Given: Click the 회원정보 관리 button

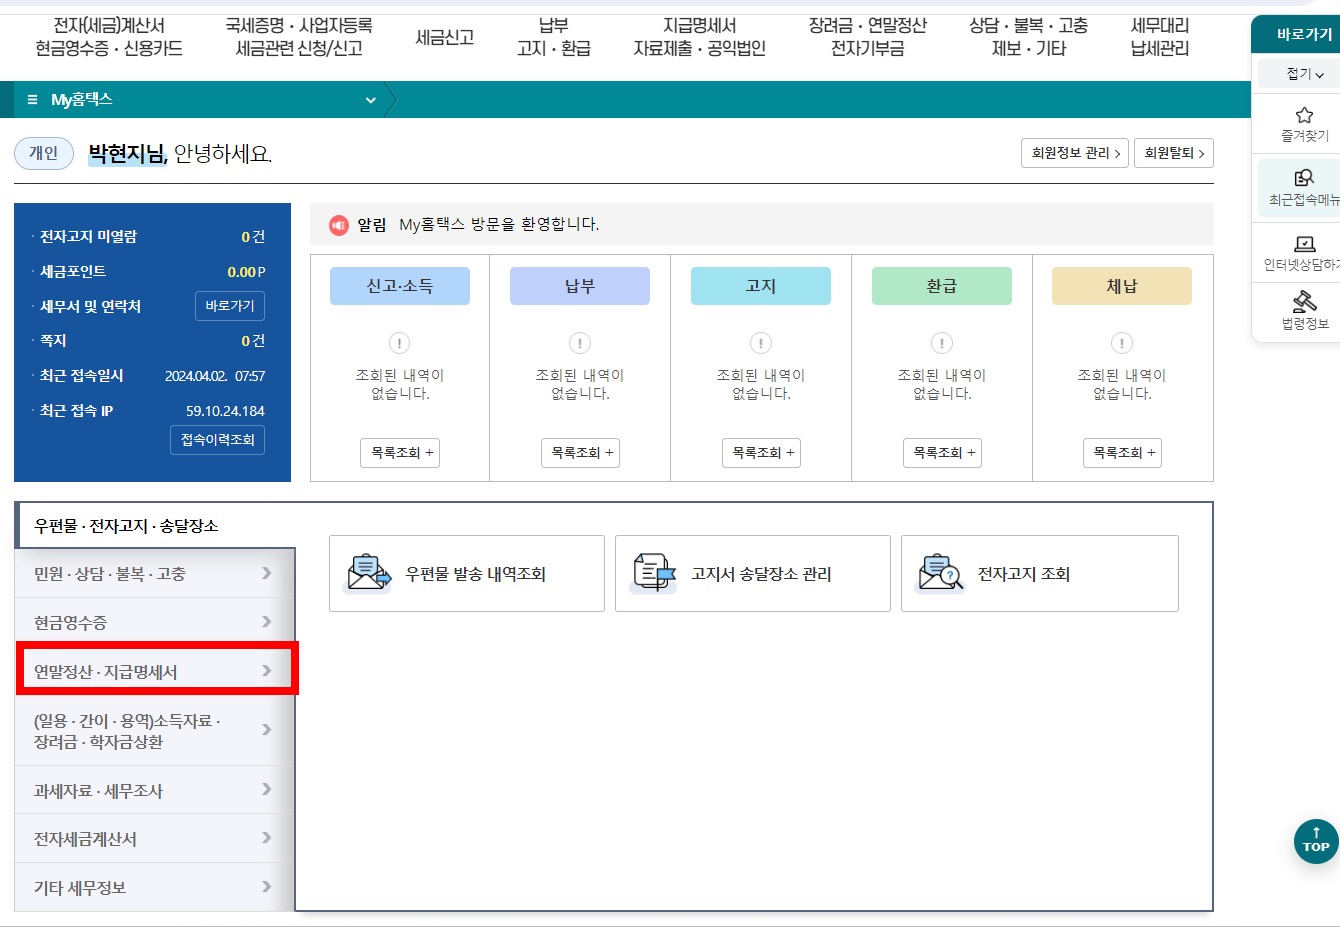Looking at the screenshot, I should pos(1074,152).
